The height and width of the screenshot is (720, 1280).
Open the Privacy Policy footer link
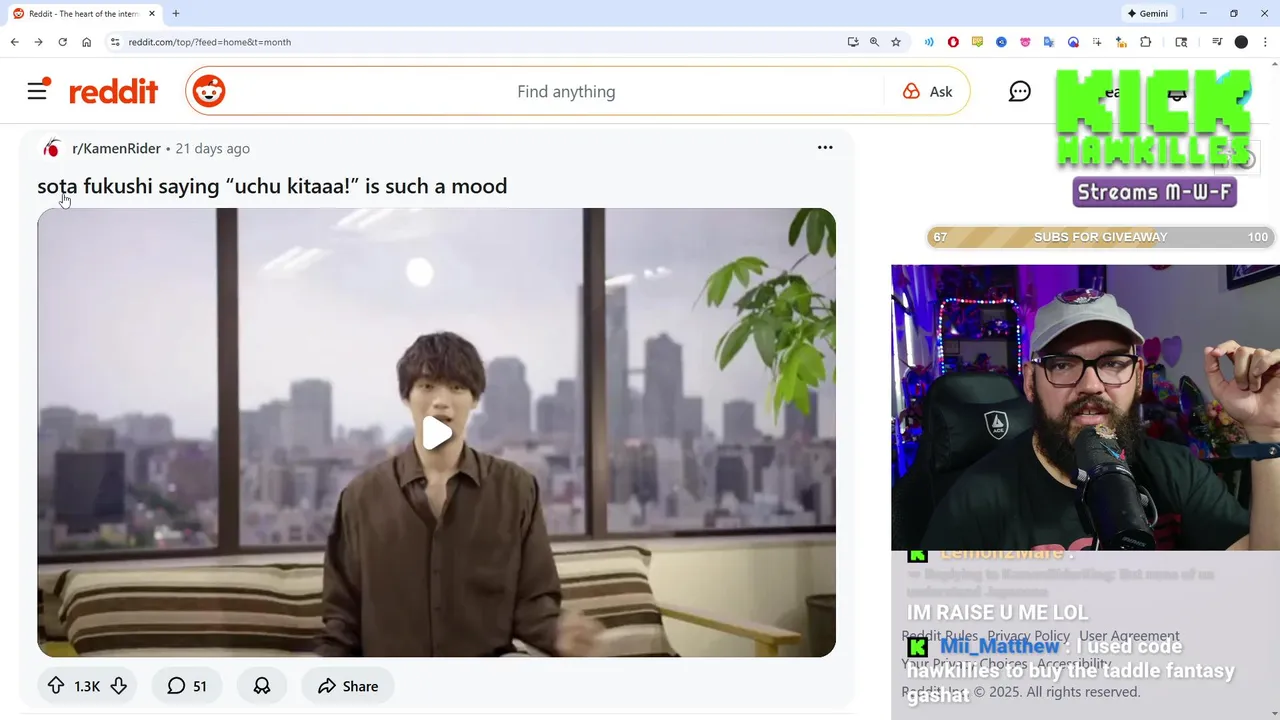1028,636
